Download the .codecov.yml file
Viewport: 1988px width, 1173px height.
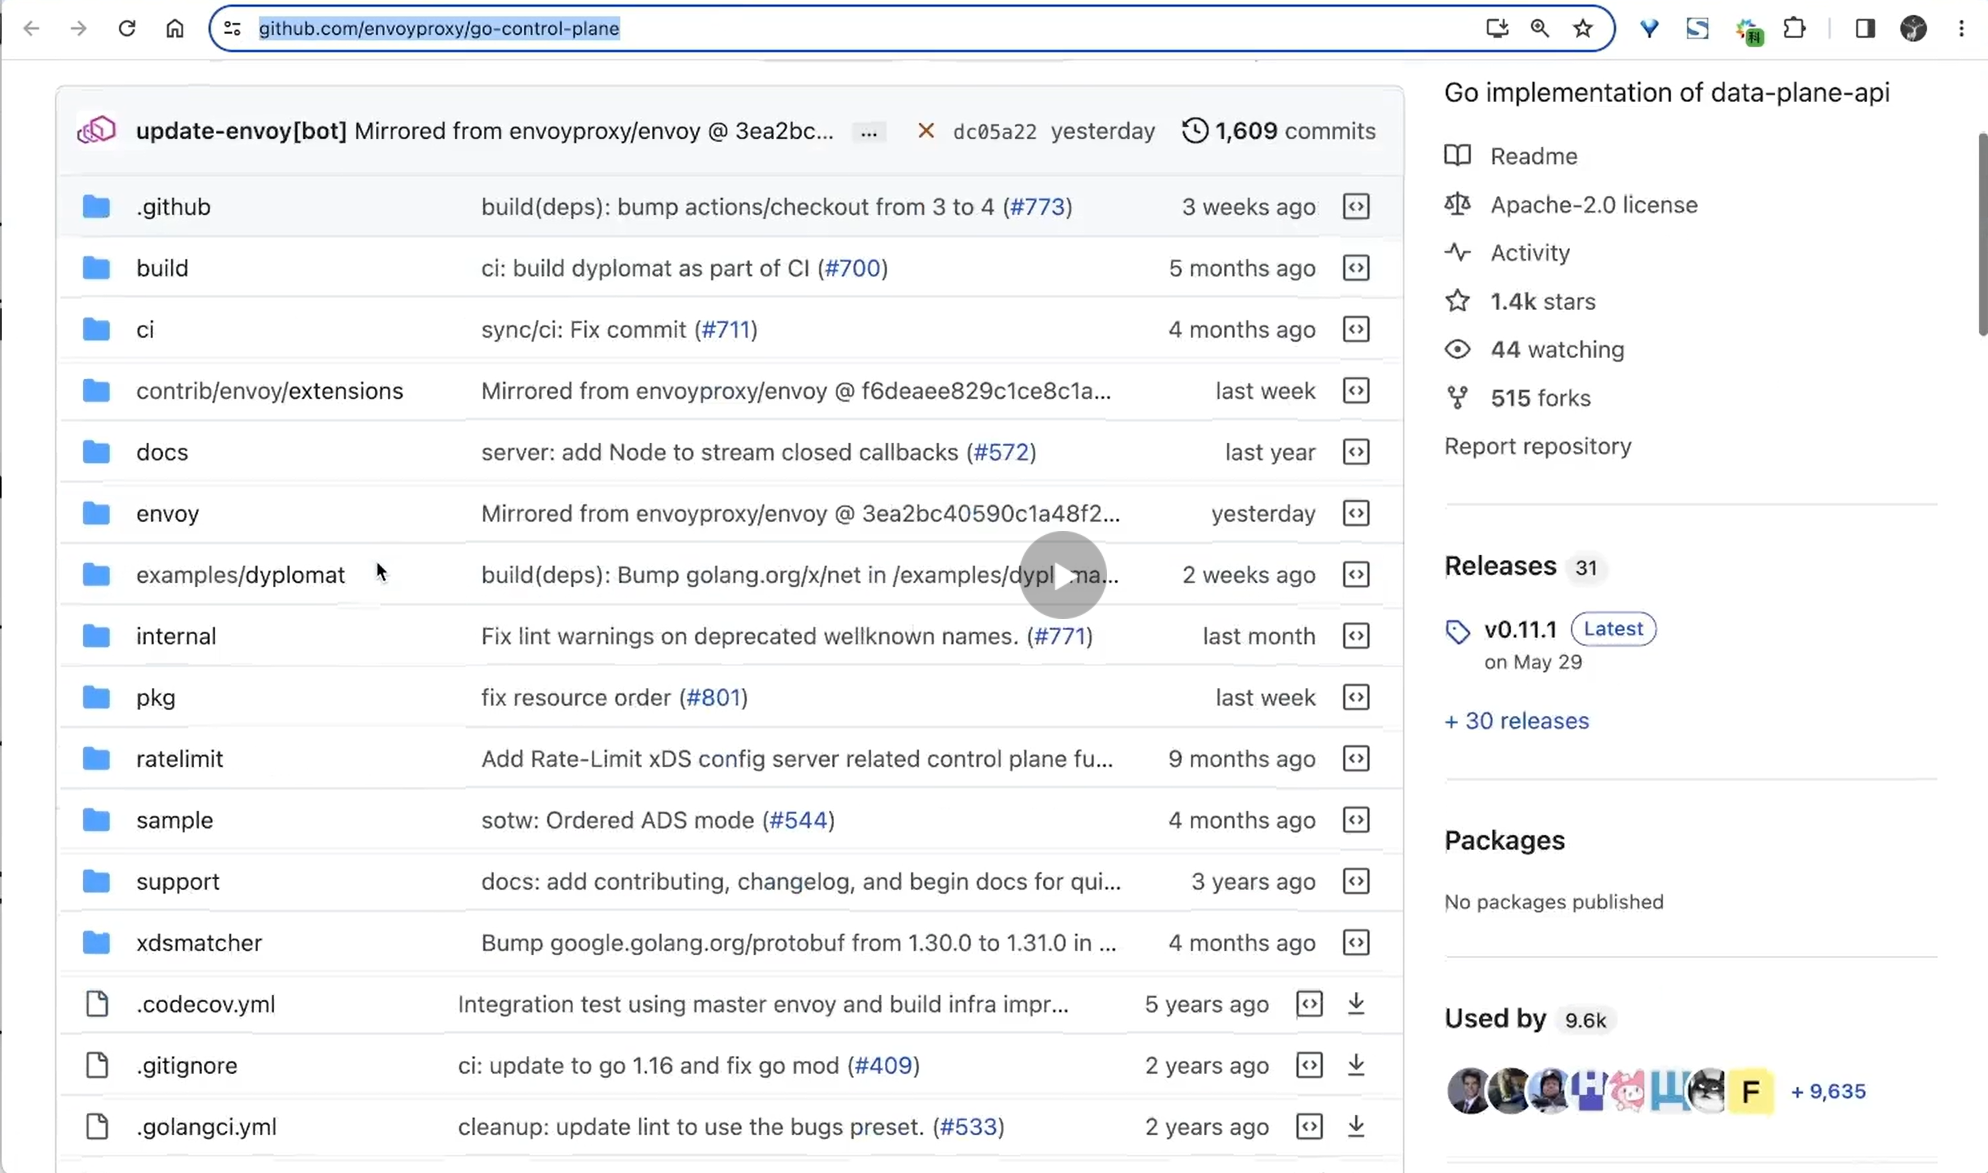pos(1356,1003)
